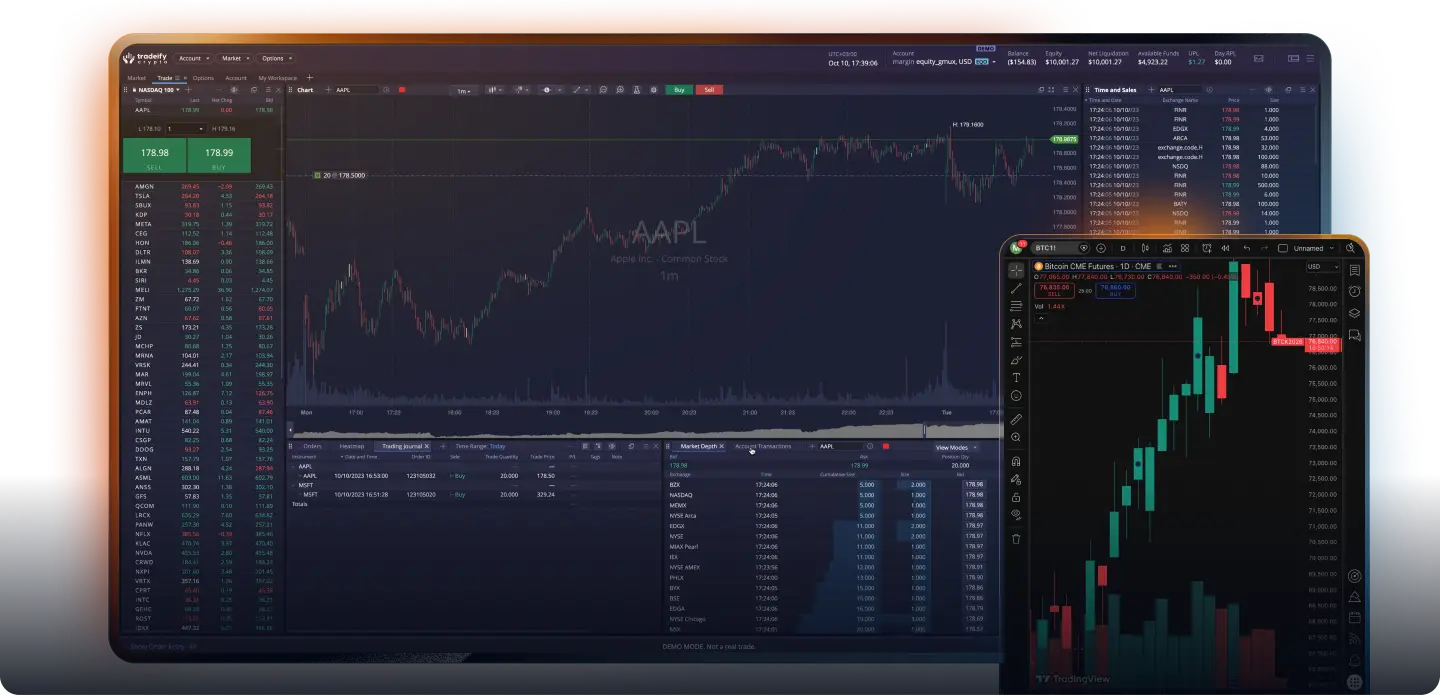Open the Options dropdown in the top bar
The width and height of the screenshot is (1440, 695).
(276, 59)
